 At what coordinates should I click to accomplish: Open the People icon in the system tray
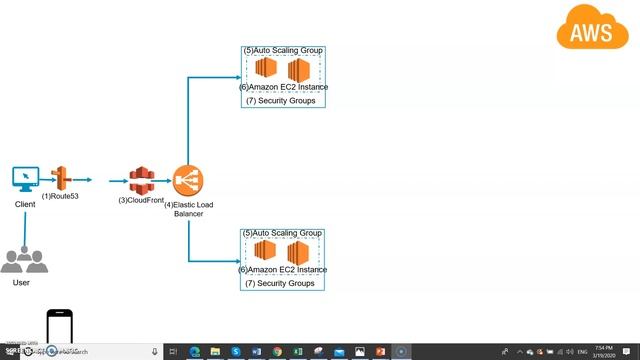click(x=505, y=351)
